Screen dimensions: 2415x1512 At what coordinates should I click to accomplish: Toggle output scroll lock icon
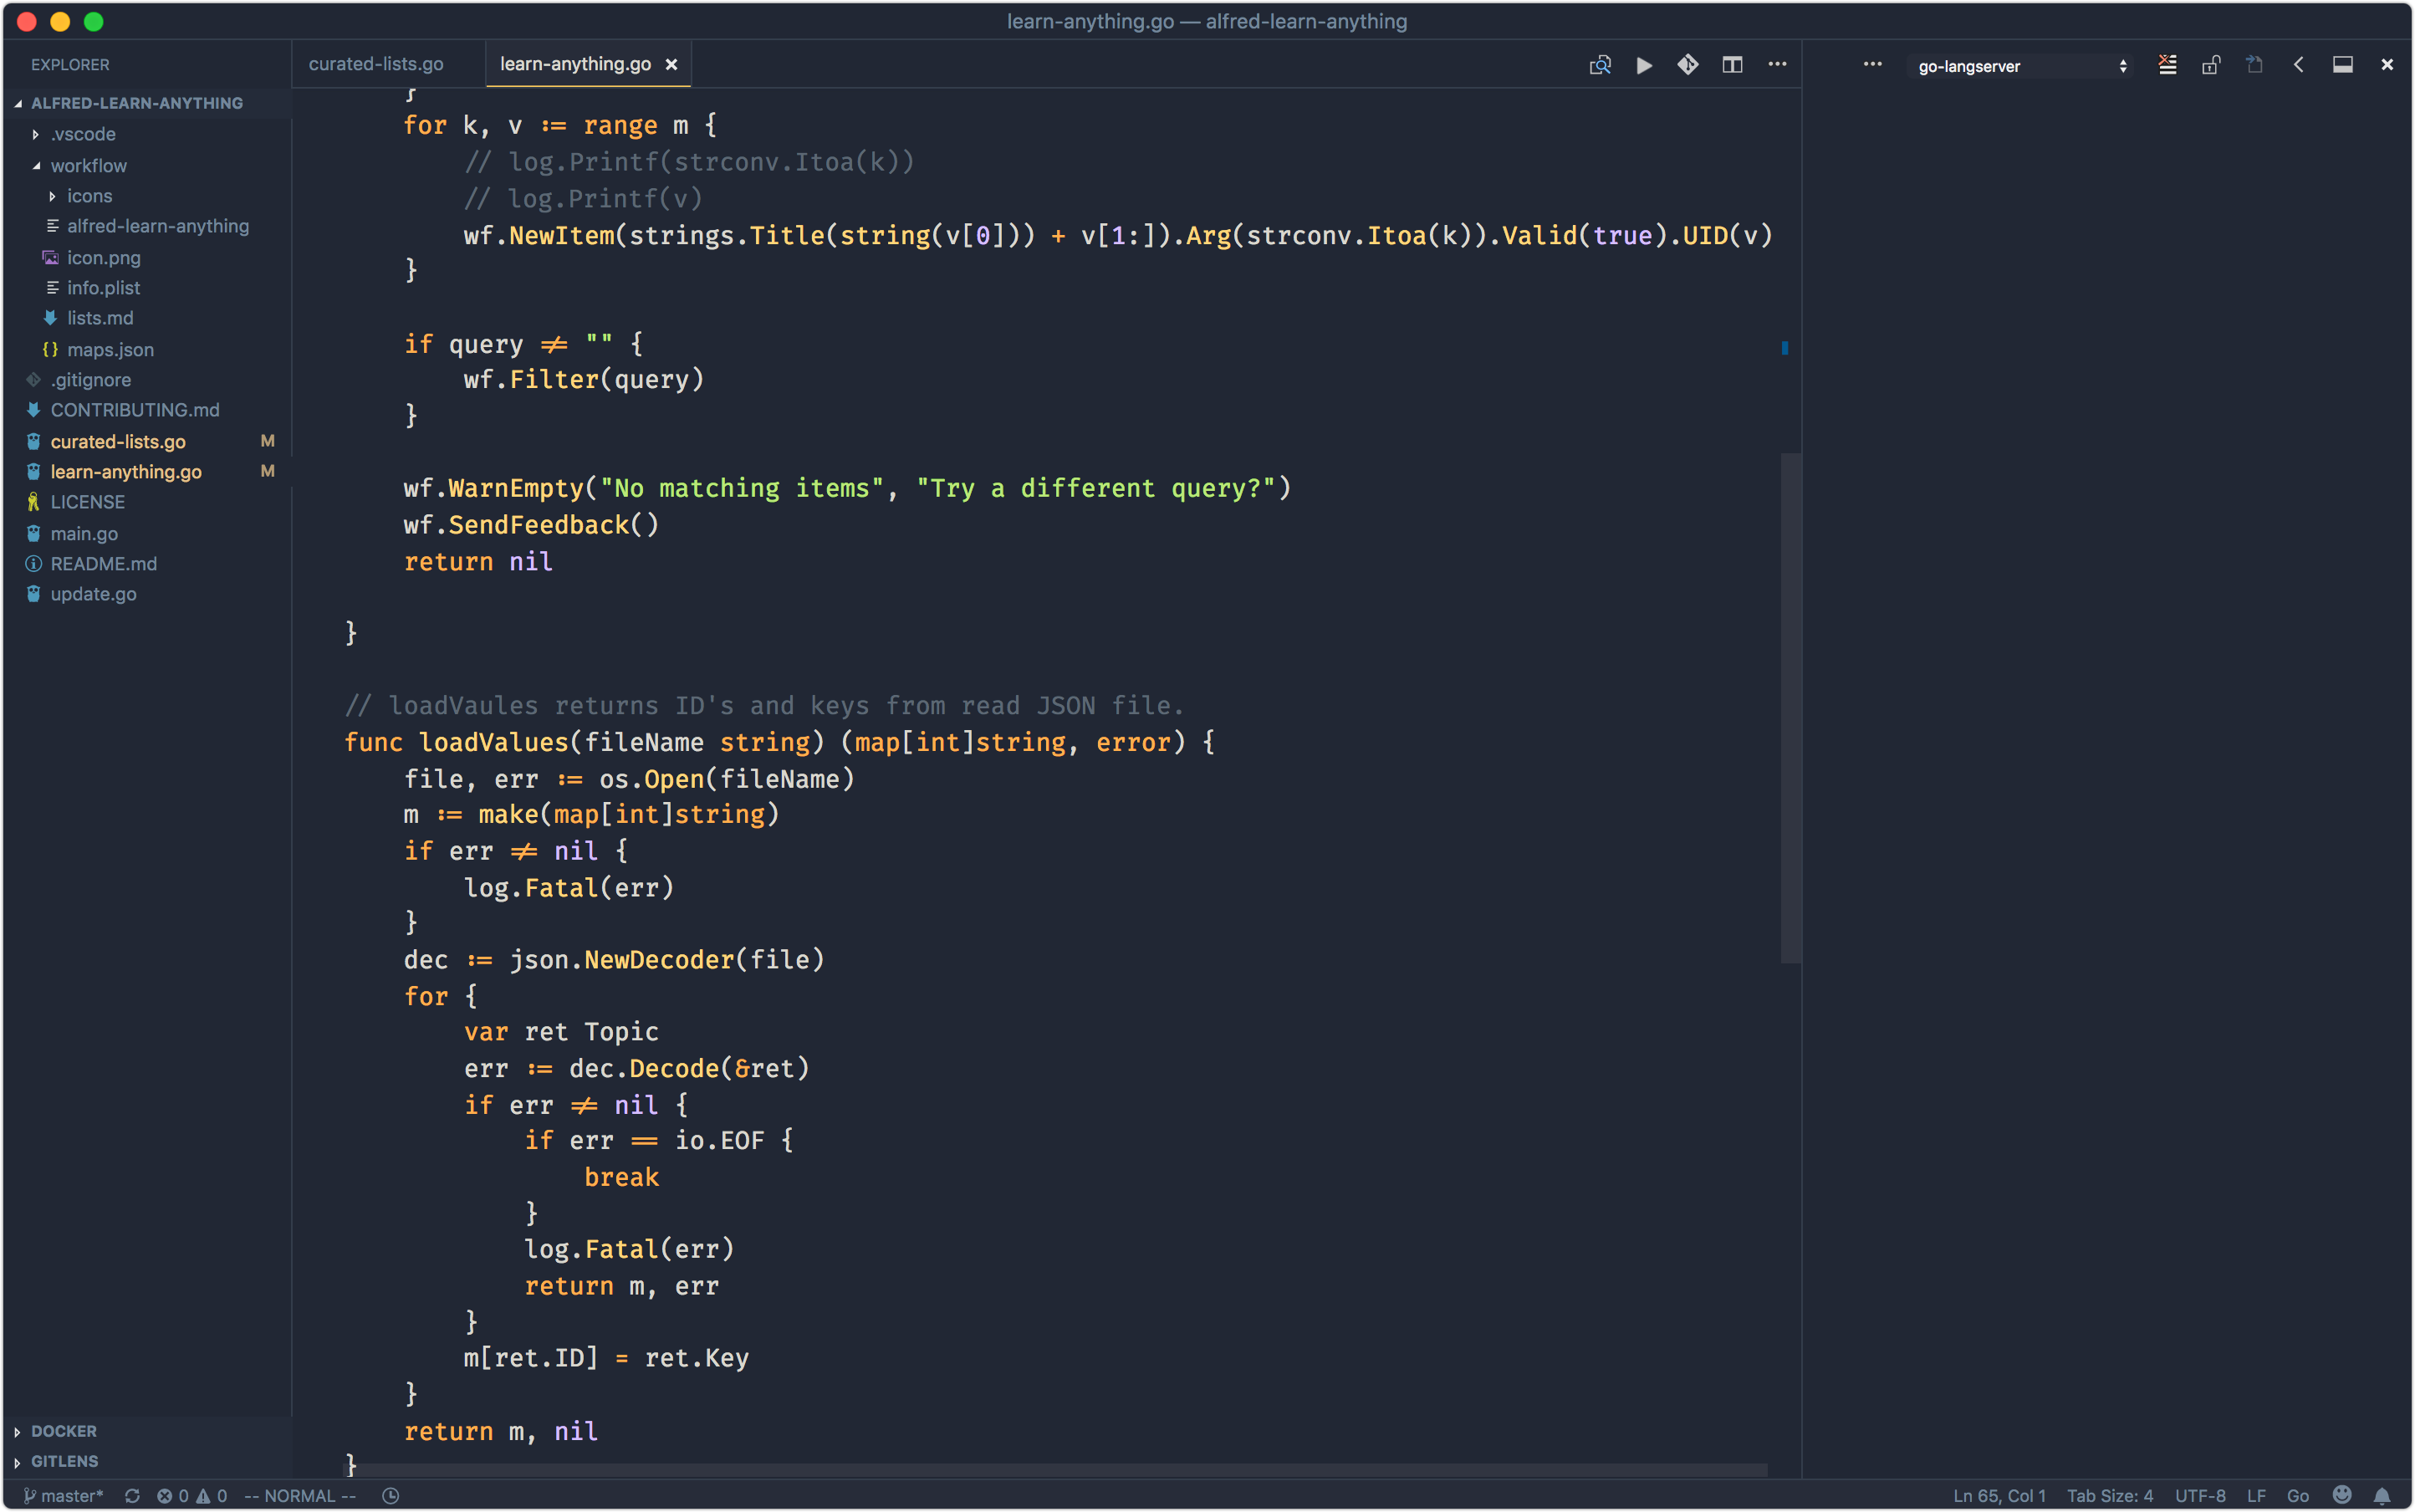click(2211, 65)
